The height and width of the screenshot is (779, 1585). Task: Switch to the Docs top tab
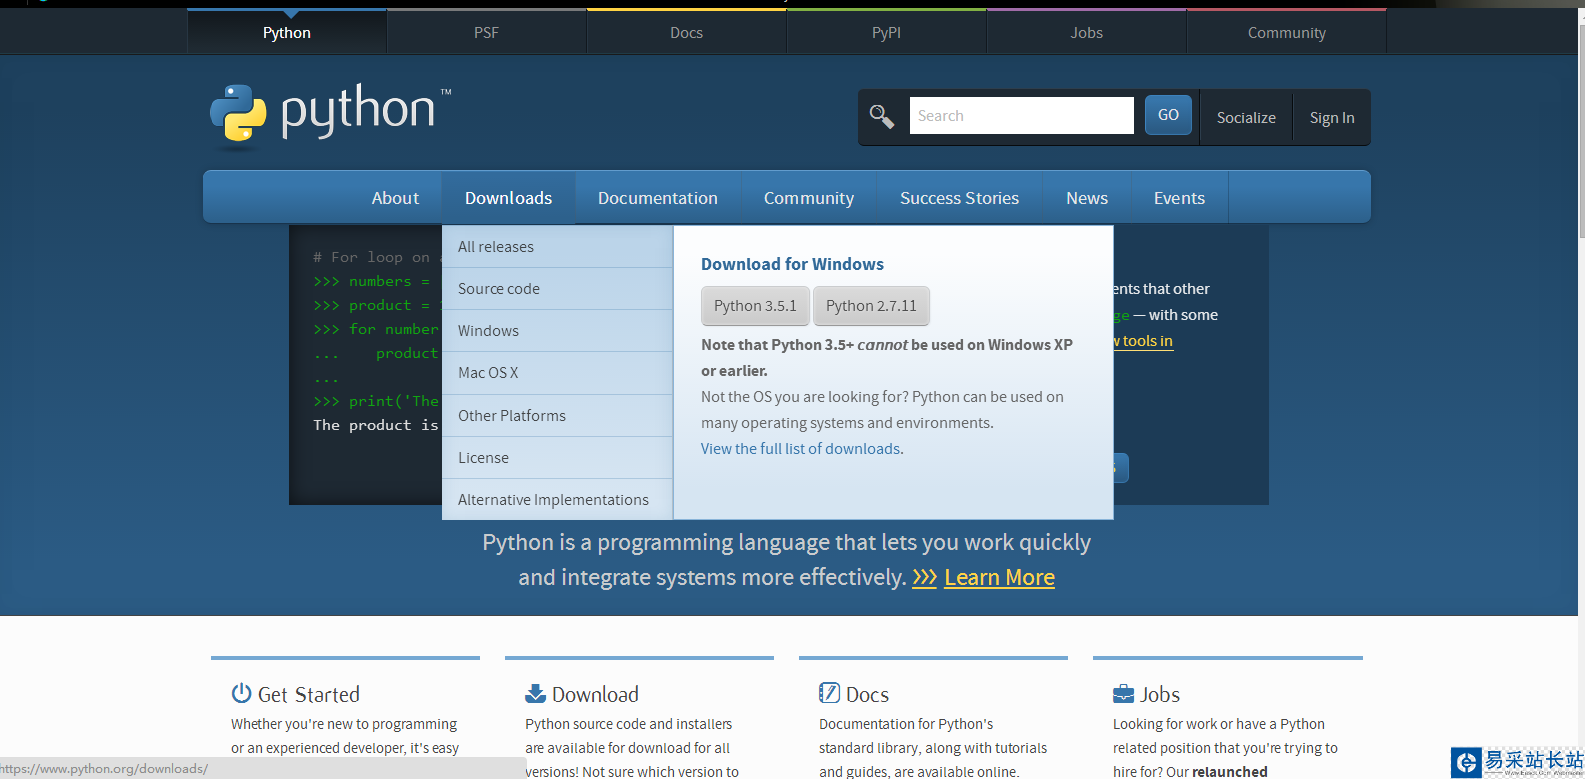pos(686,32)
